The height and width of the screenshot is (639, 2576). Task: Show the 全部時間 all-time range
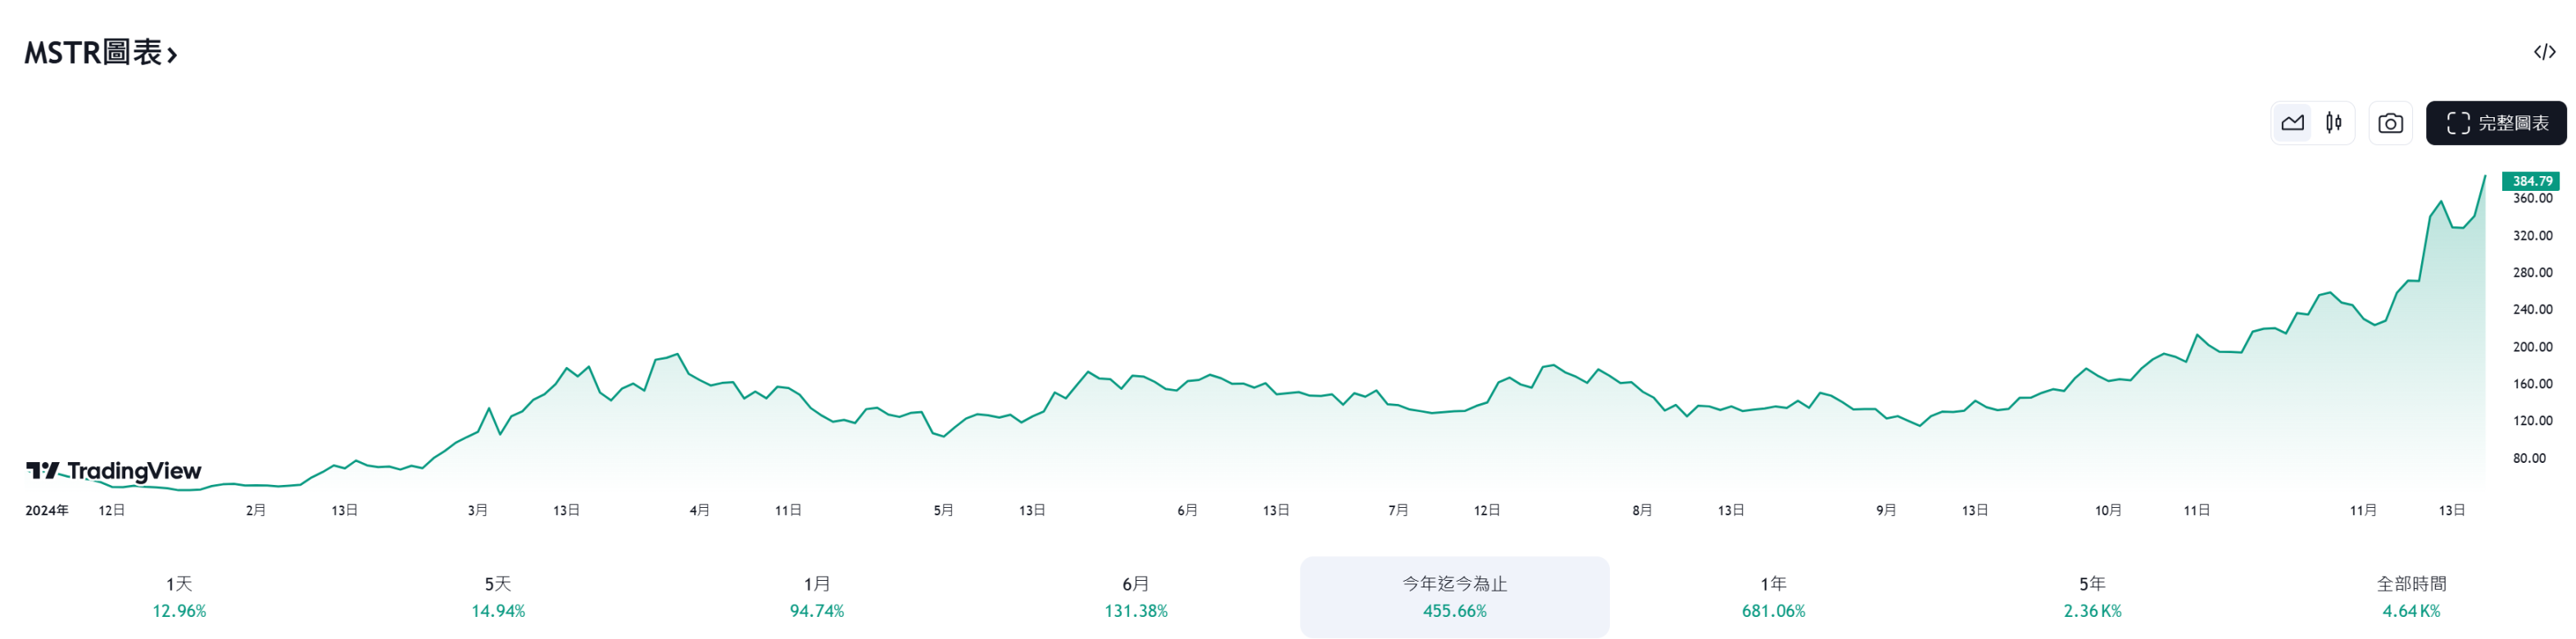2411,596
